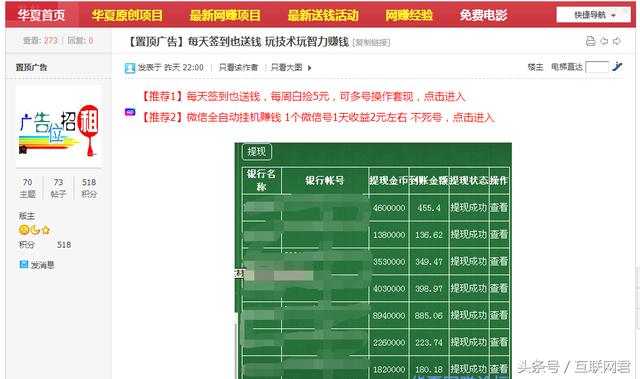The image size is (640, 379).
Task: Click the sun rank icon
Action: coord(24,230)
